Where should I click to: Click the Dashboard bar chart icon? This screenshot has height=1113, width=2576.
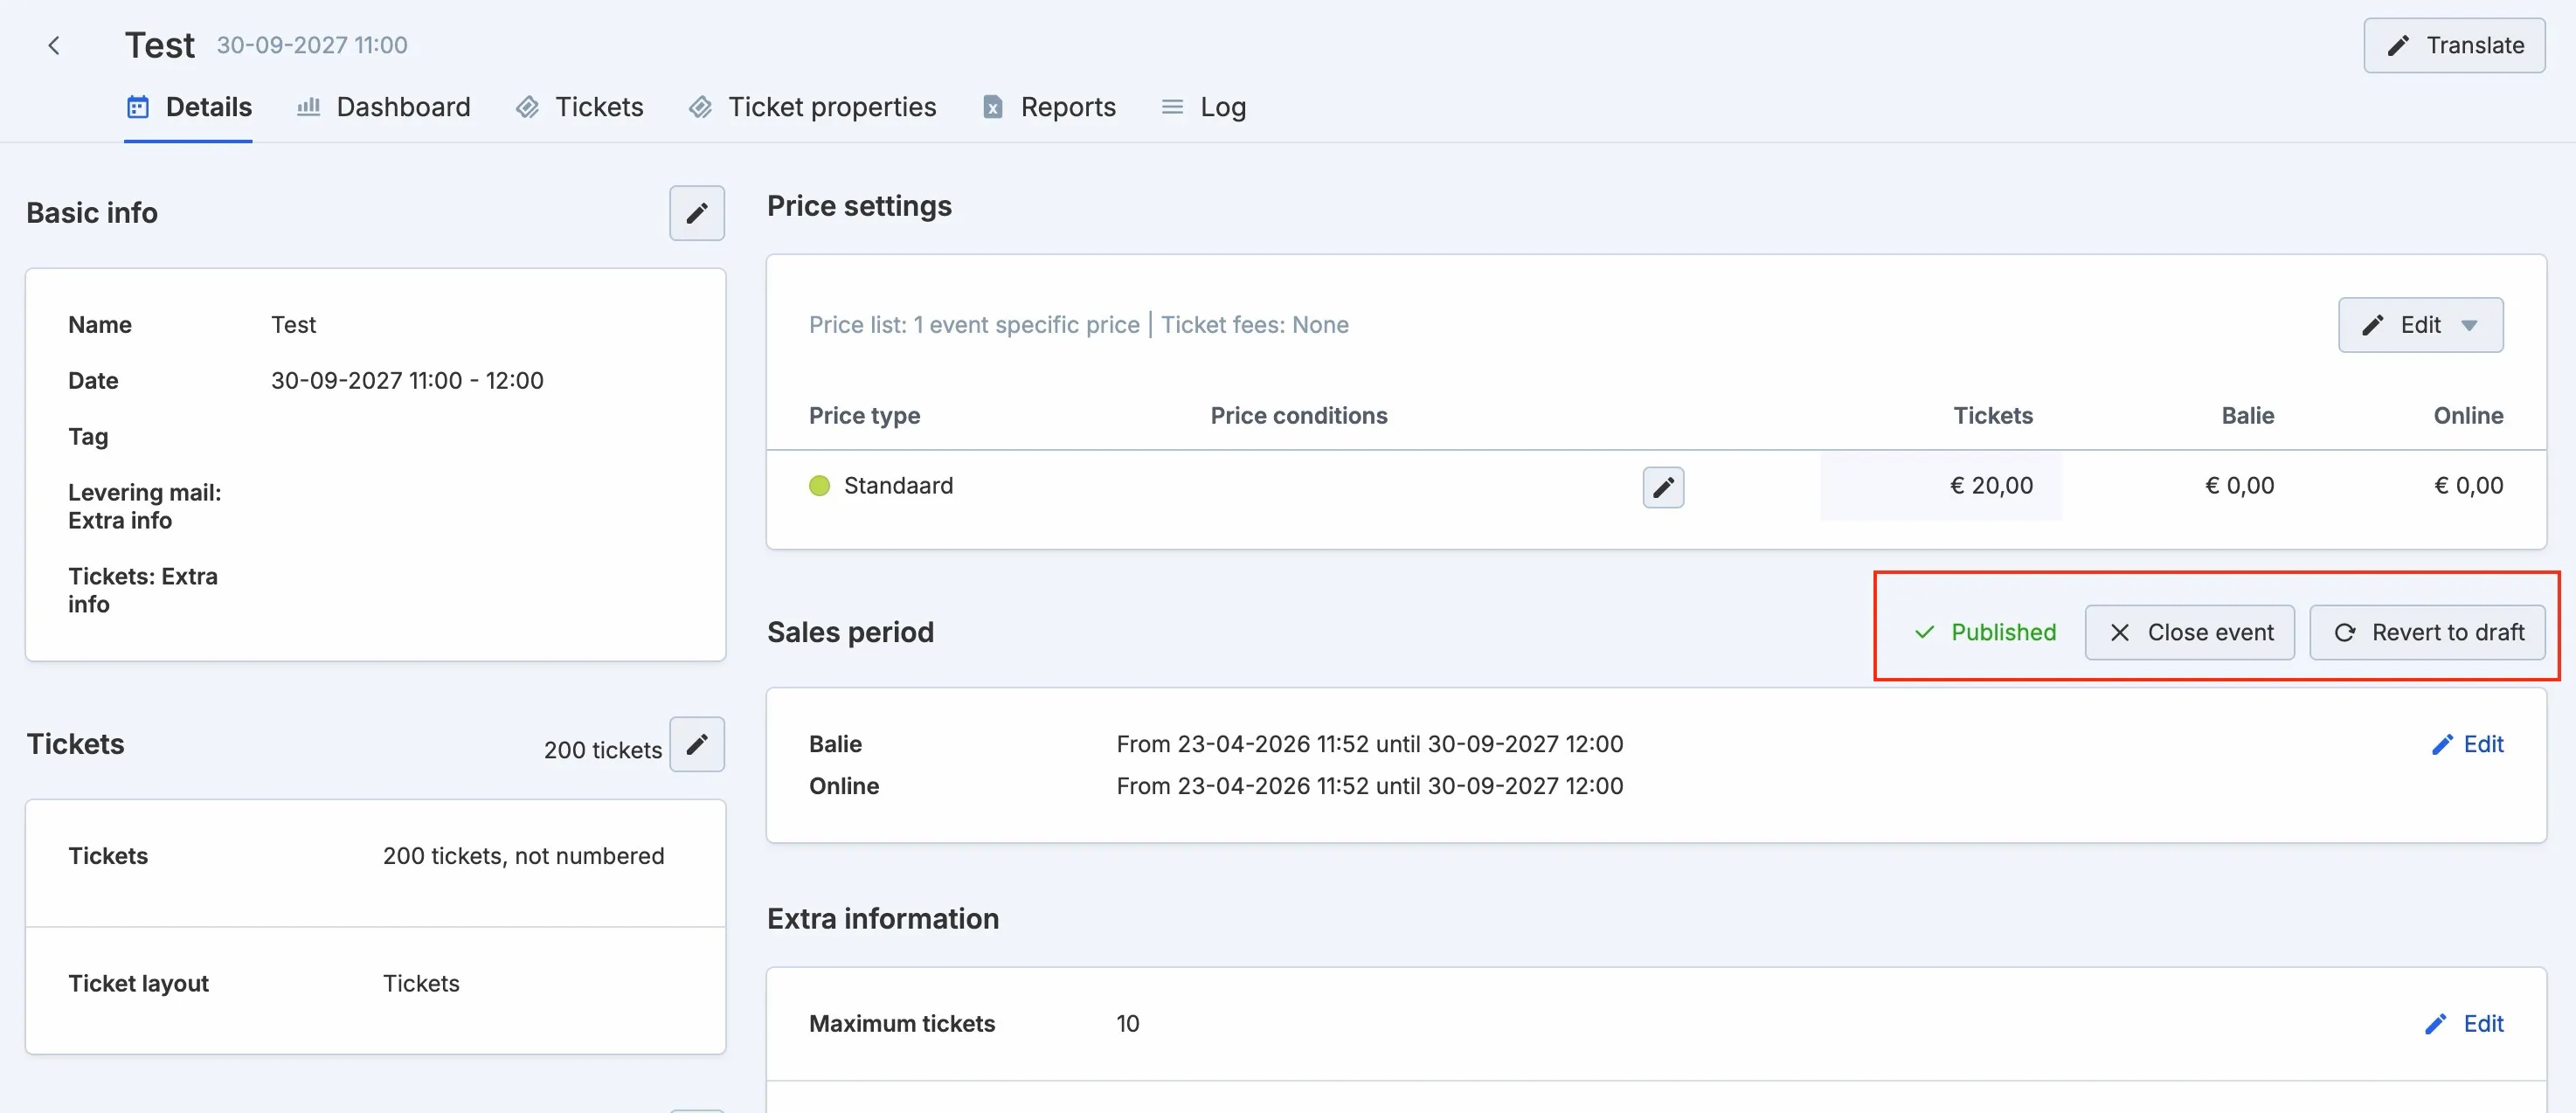click(308, 106)
